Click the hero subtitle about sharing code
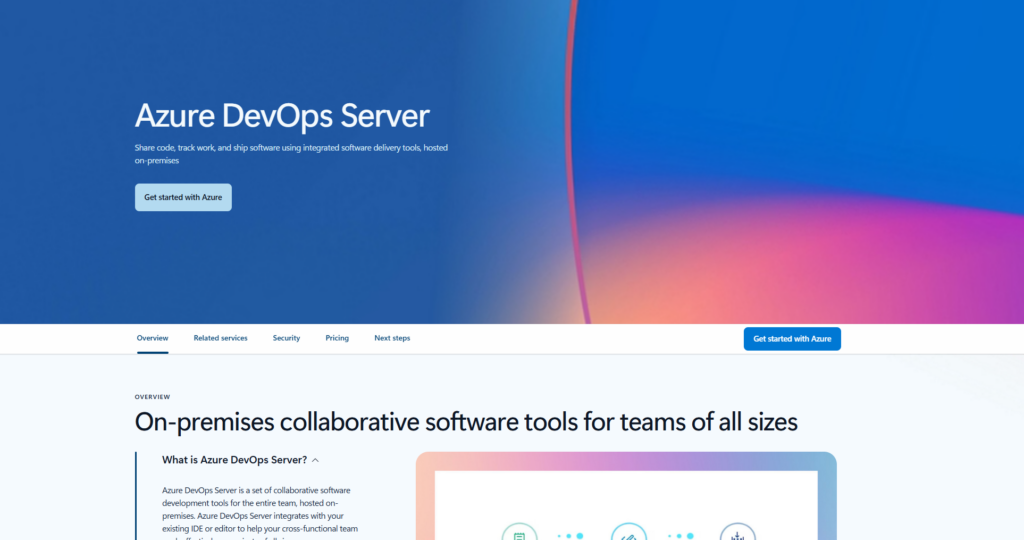1024x540 pixels. pos(290,153)
